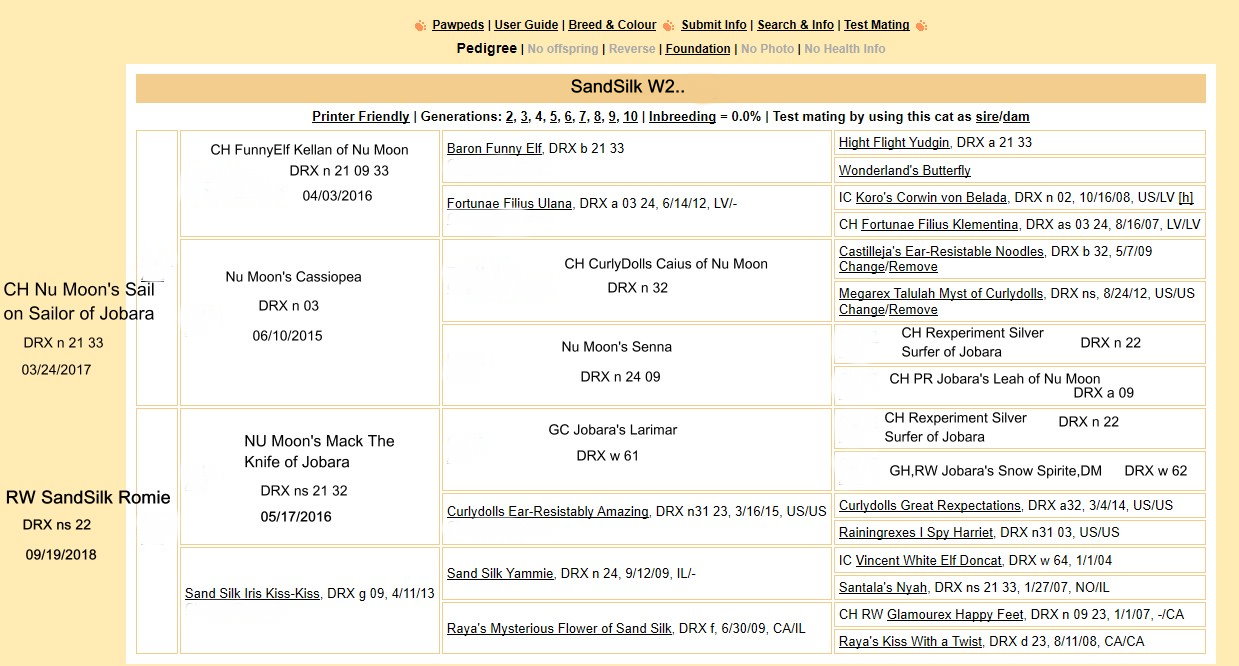Open Printer Friendly view
1239x666 pixels.
[x=361, y=116]
